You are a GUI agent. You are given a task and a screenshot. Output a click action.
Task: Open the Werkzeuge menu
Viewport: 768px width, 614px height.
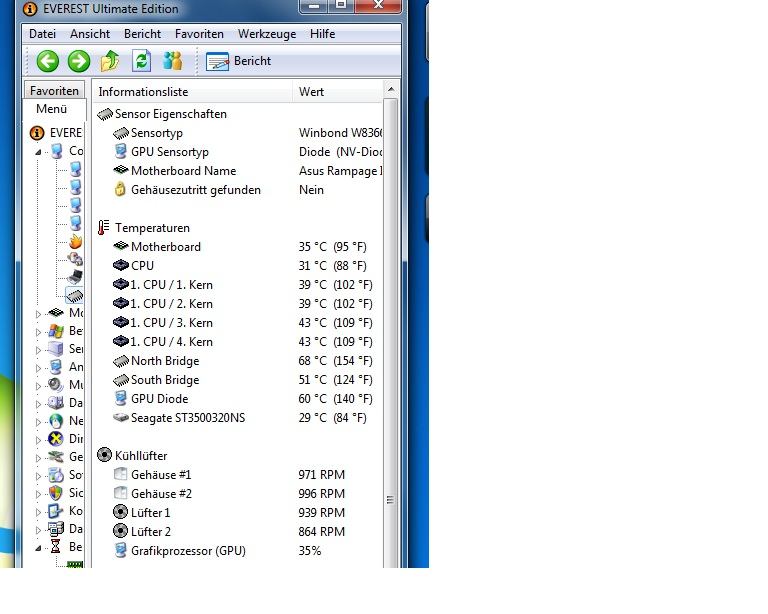pyautogui.click(x=267, y=34)
